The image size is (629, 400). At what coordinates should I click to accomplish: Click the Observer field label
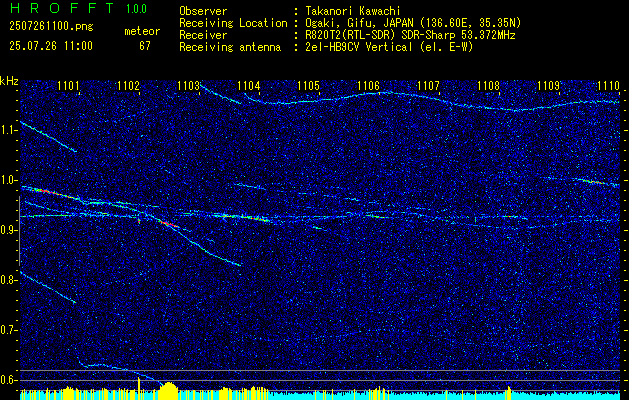pos(203,11)
